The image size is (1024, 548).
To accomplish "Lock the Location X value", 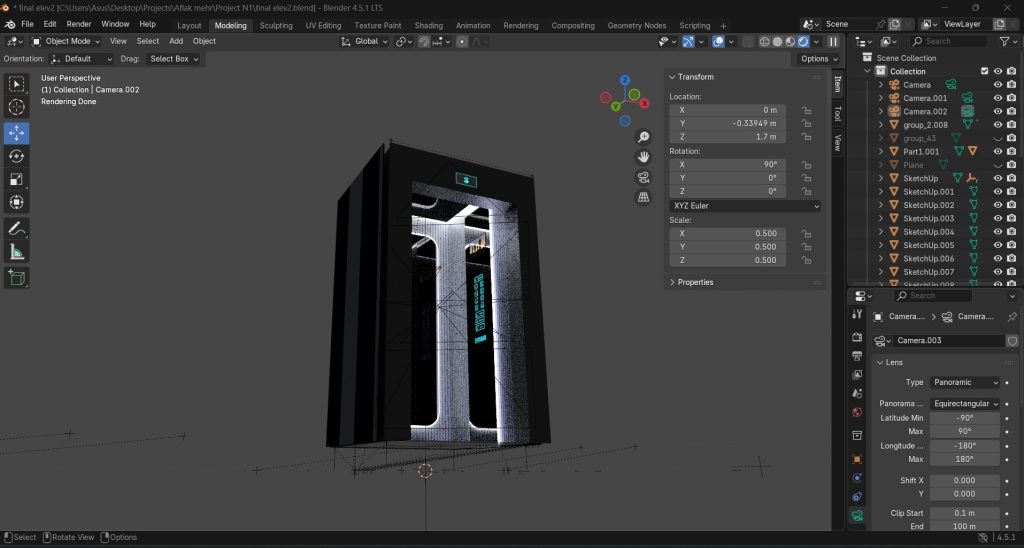I will (807, 110).
